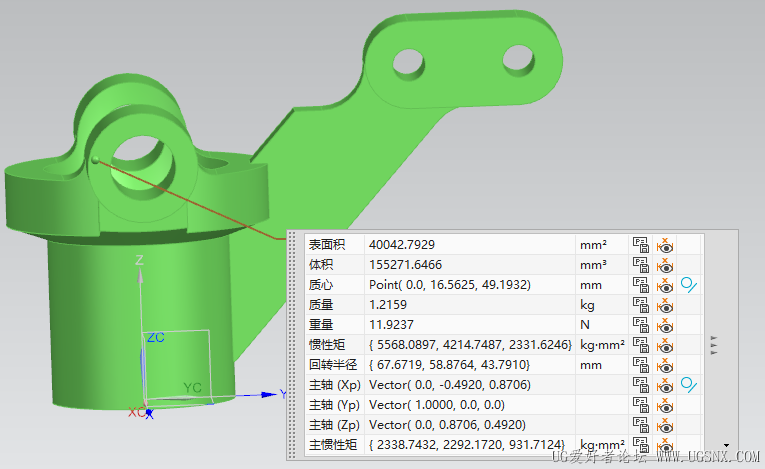
Task: Toggle the eye display icon for 回转半径
Action: pos(664,365)
